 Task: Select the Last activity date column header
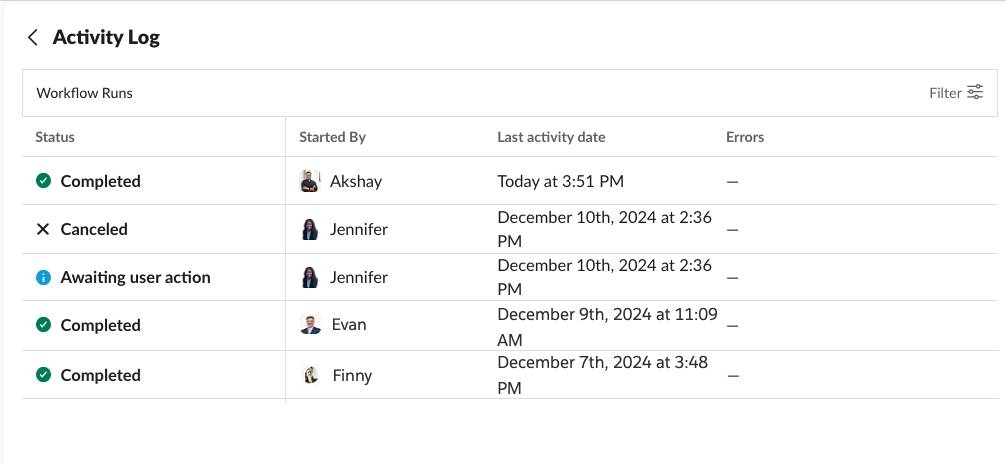[551, 137]
